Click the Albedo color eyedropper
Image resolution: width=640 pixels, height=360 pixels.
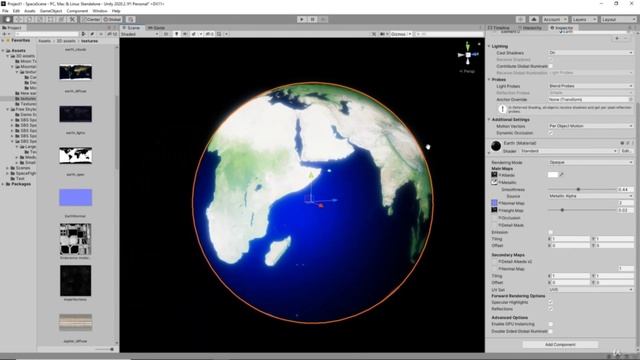coord(562,175)
